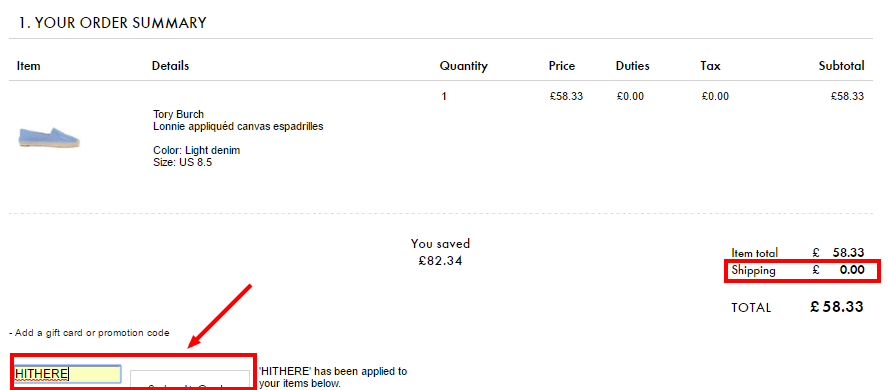Focus the promotion code field containing HITHERE
Image resolution: width=888 pixels, height=390 pixels.
point(67,374)
